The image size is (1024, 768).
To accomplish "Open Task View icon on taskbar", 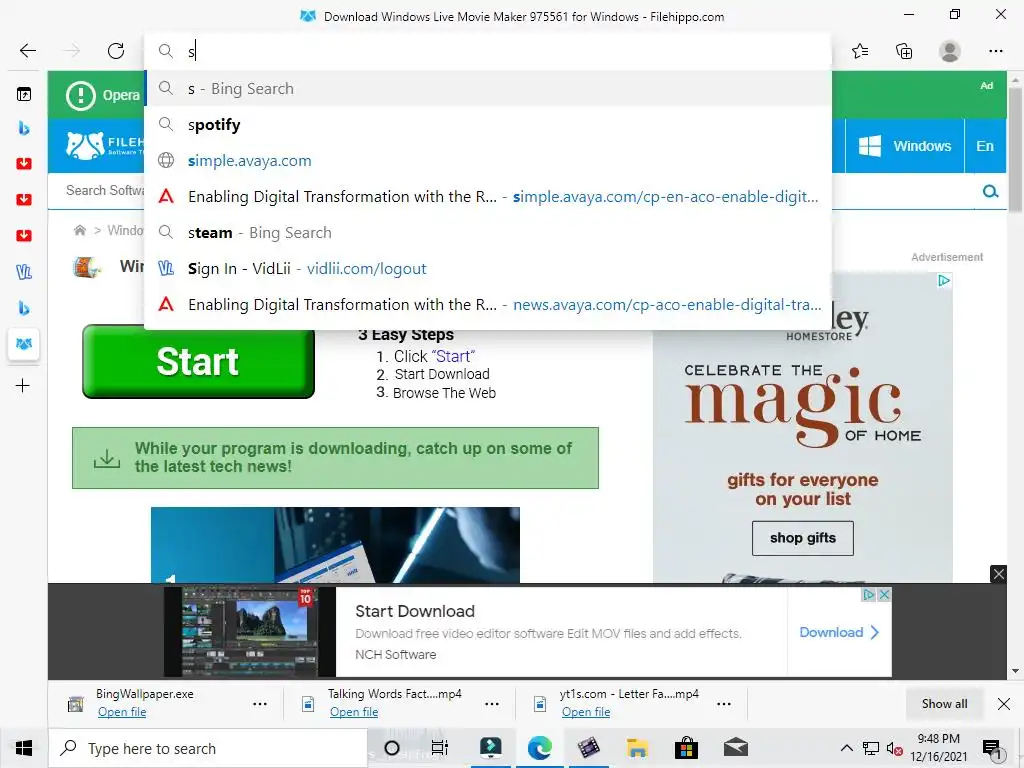I will tap(440, 748).
